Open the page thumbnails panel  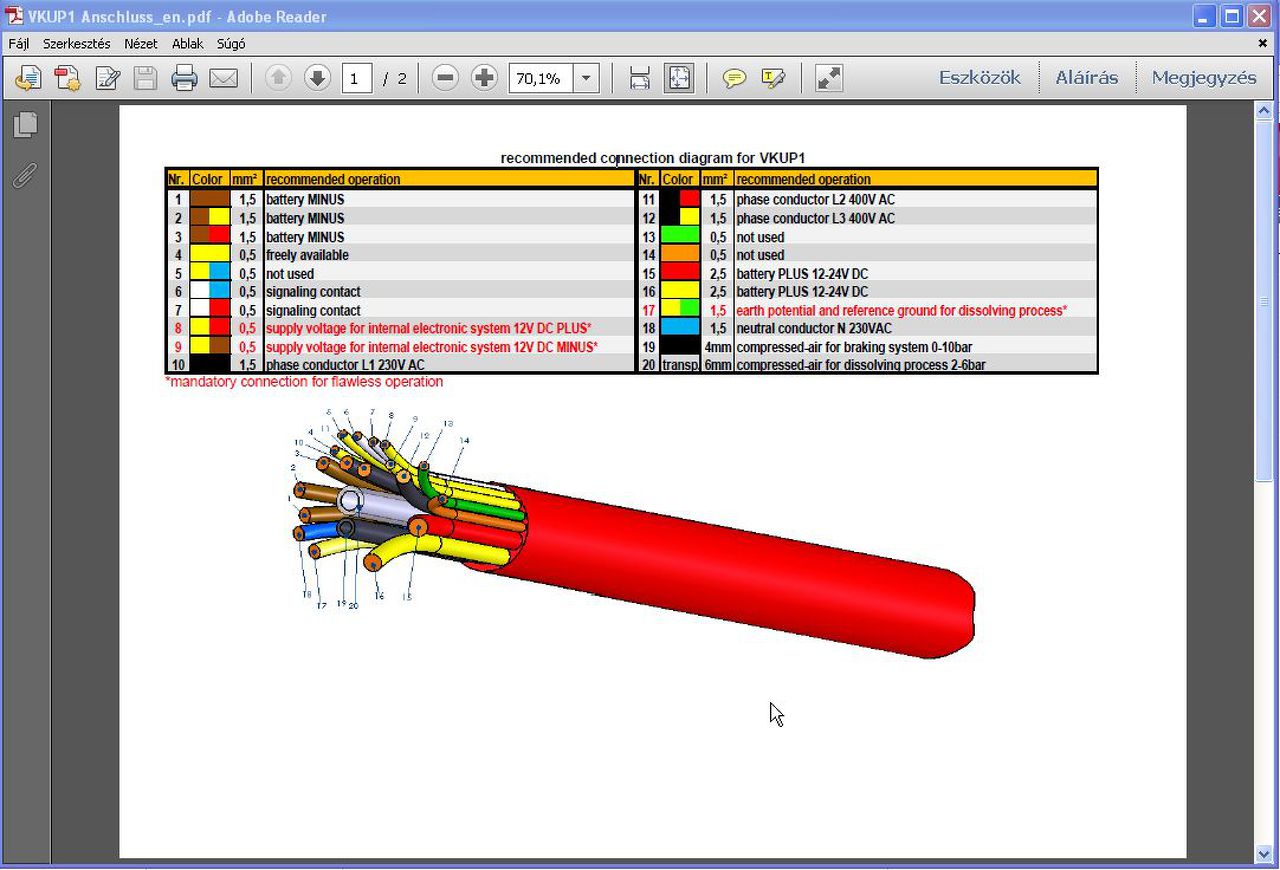[x=25, y=124]
